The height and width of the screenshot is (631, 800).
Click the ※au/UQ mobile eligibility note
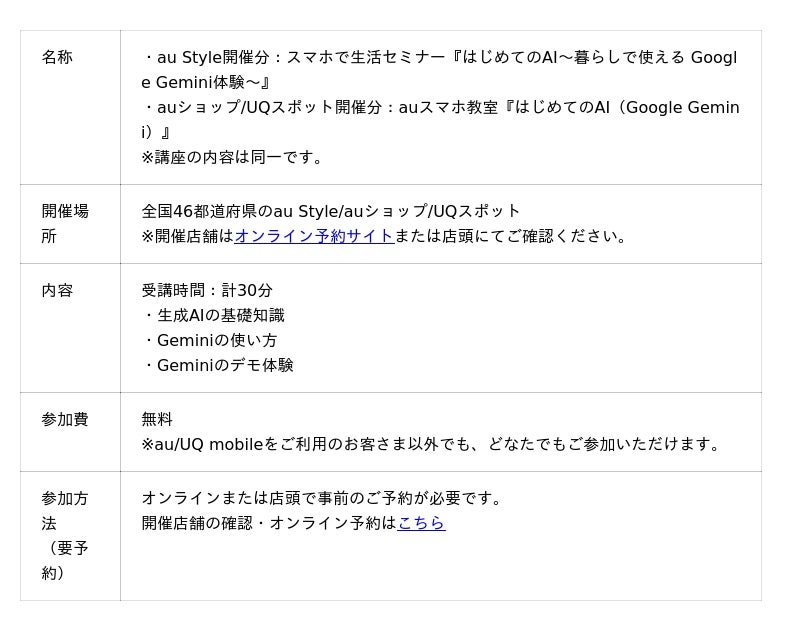(x=432, y=444)
